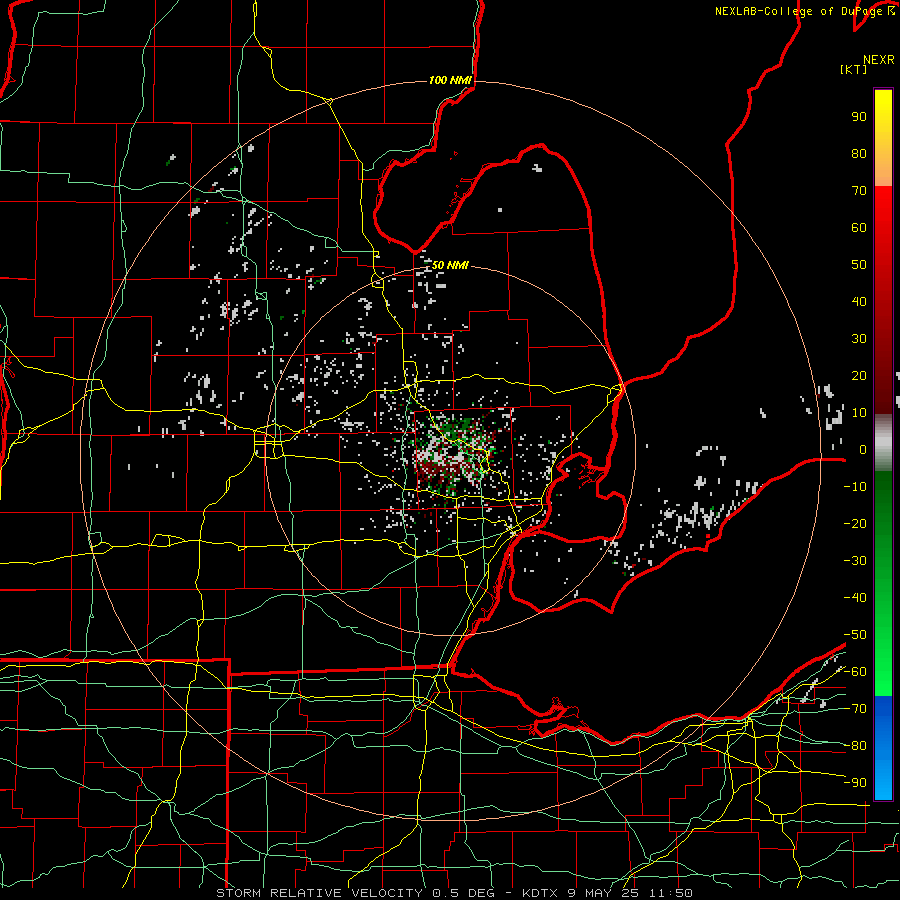Viewport: 900px width, 900px height.
Task: Click the positive "10" scale label
Action: (859, 413)
